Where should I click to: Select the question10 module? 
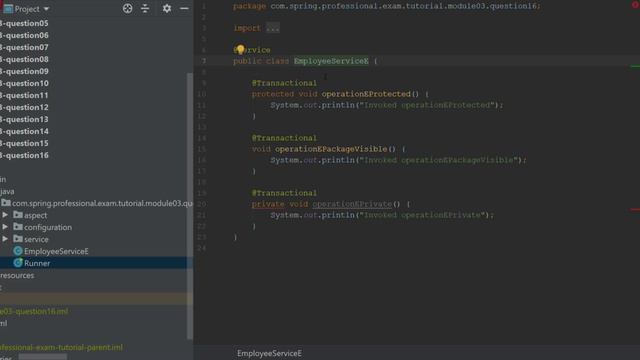point(24,83)
